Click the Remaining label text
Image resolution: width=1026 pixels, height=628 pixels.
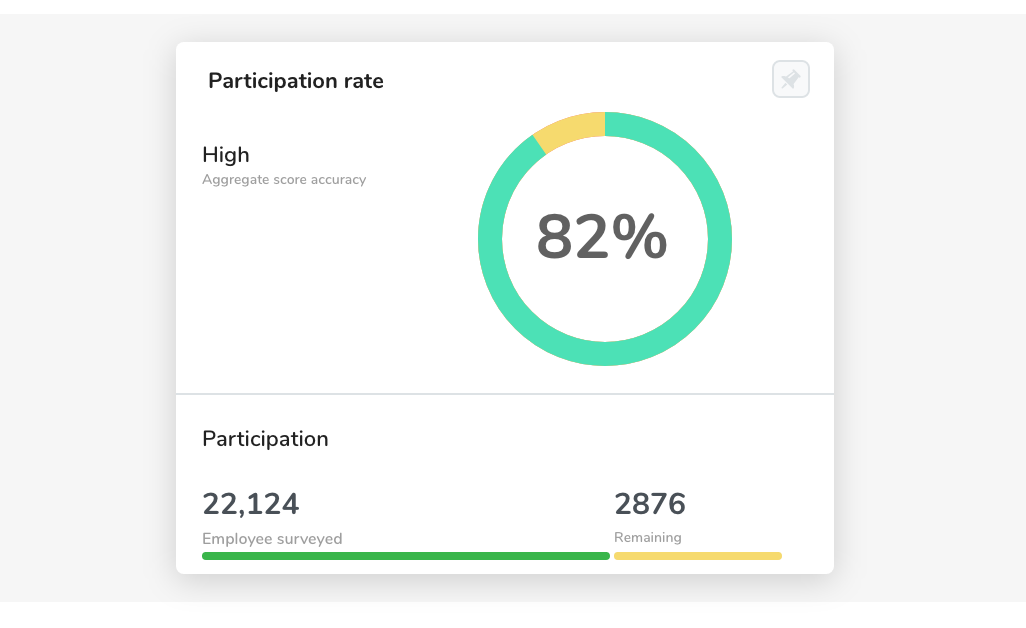tap(648, 537)
